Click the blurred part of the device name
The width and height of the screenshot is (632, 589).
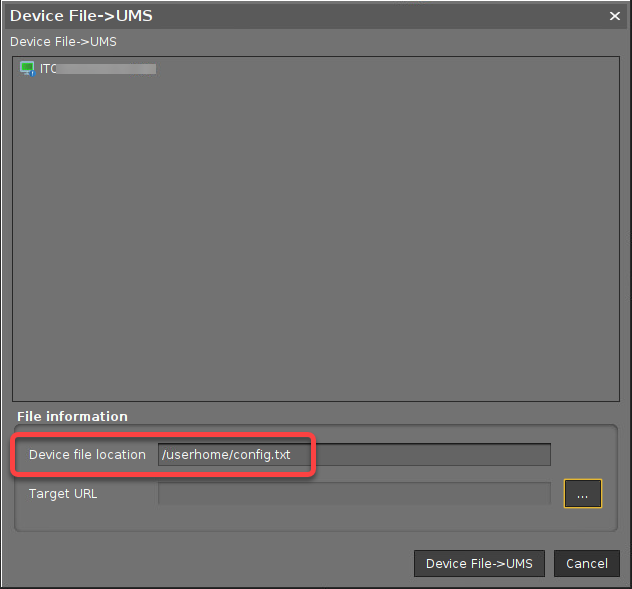point(108,69)
